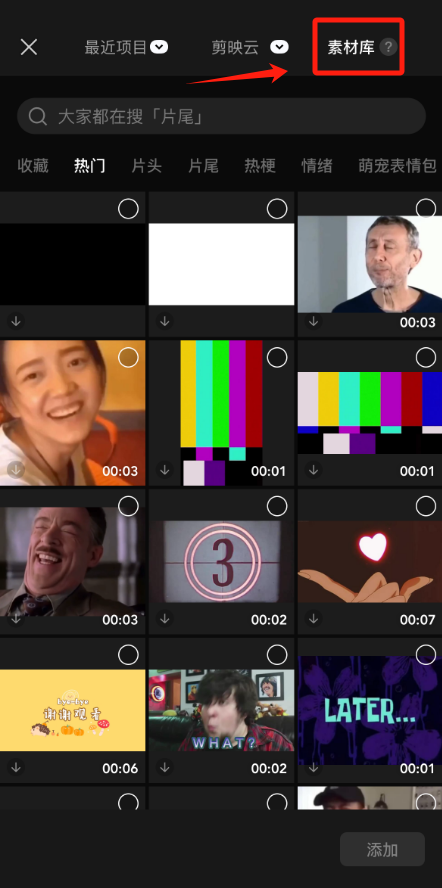Tap the 添加 add button

(382, 849)
